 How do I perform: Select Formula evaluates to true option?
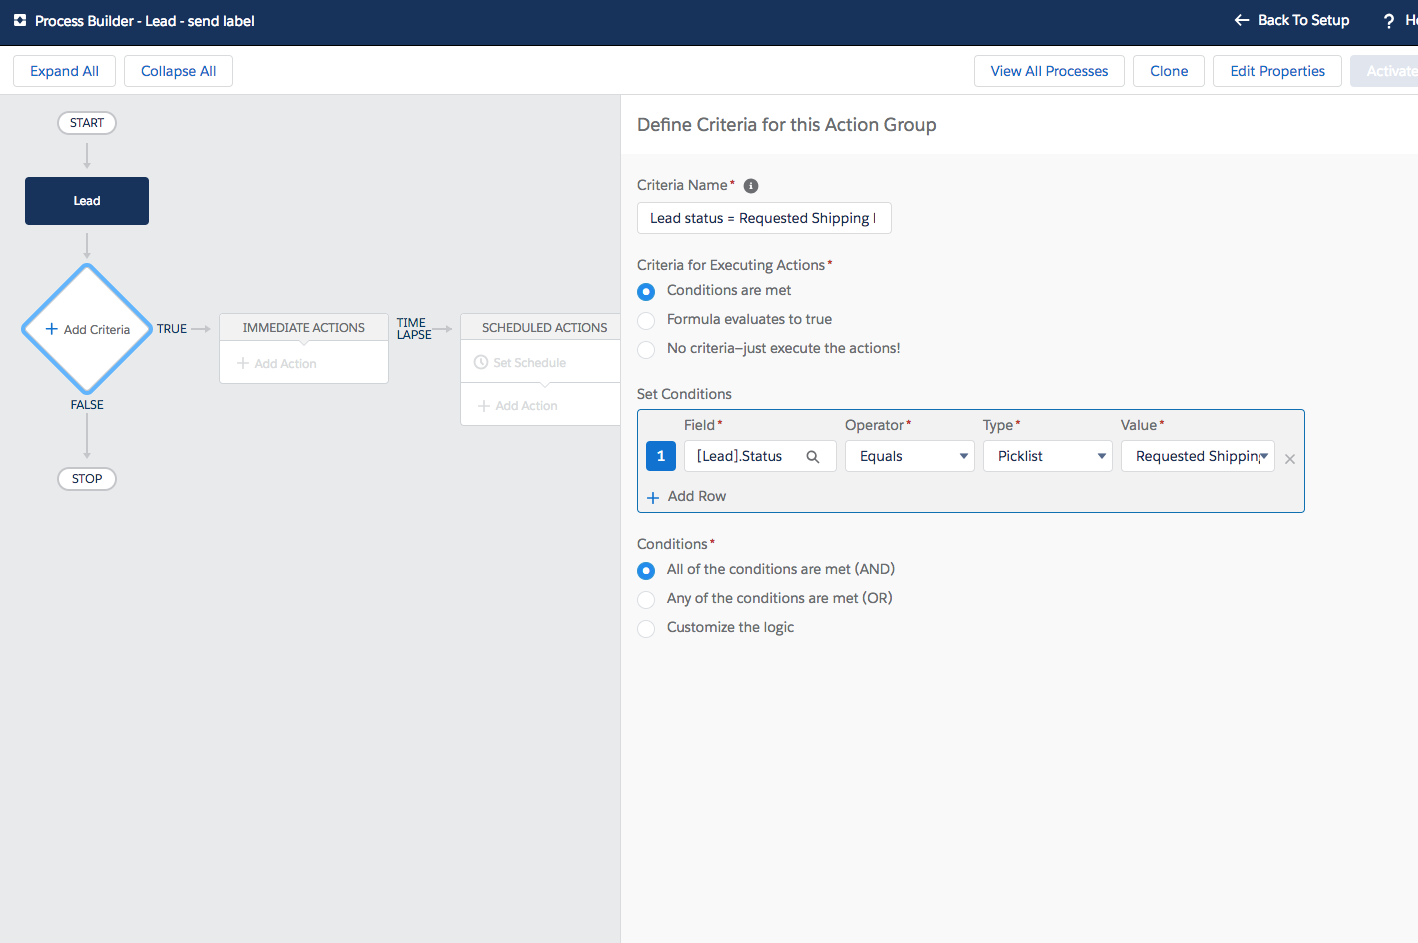tap(646, 320)
